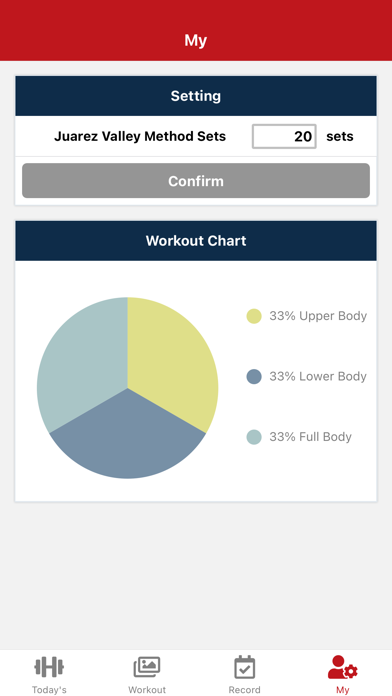Viewport: 392px width, 696px height.
Task: Open the Today's dumbbell icon
Action: [x=49, y=667]
